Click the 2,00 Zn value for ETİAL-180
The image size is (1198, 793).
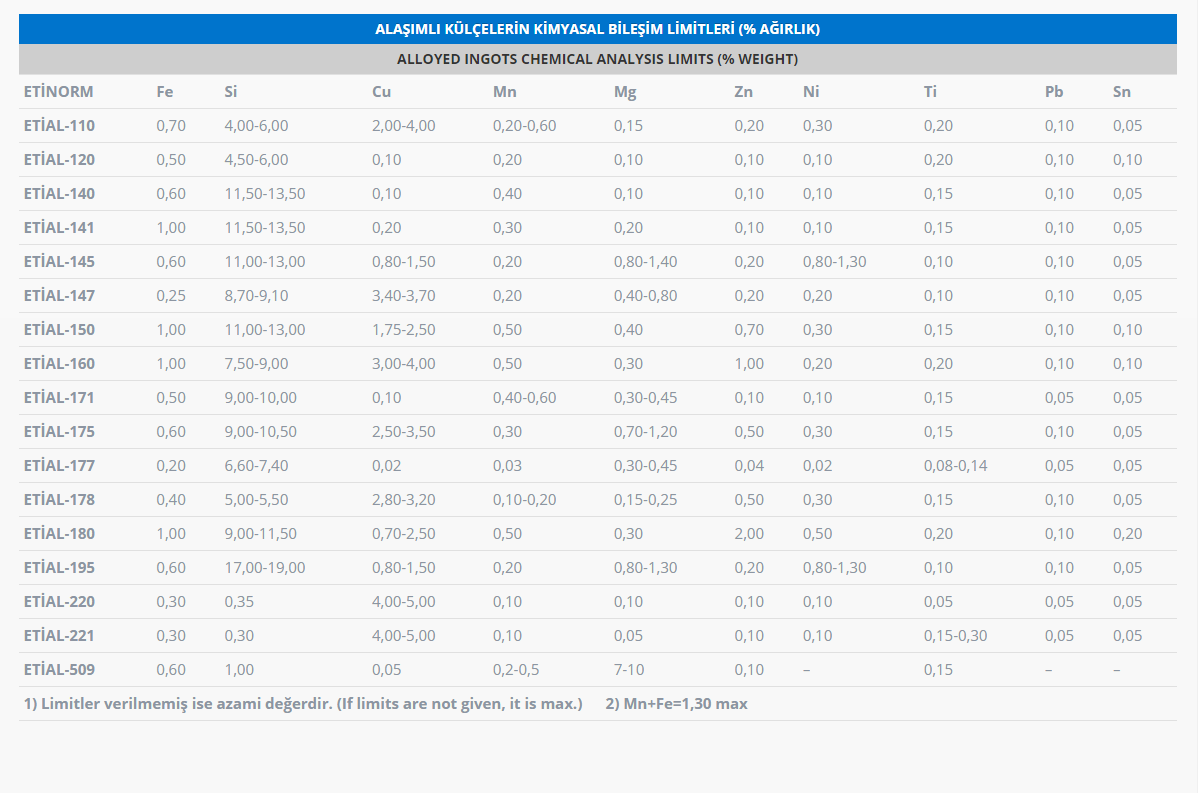[749, 534]
